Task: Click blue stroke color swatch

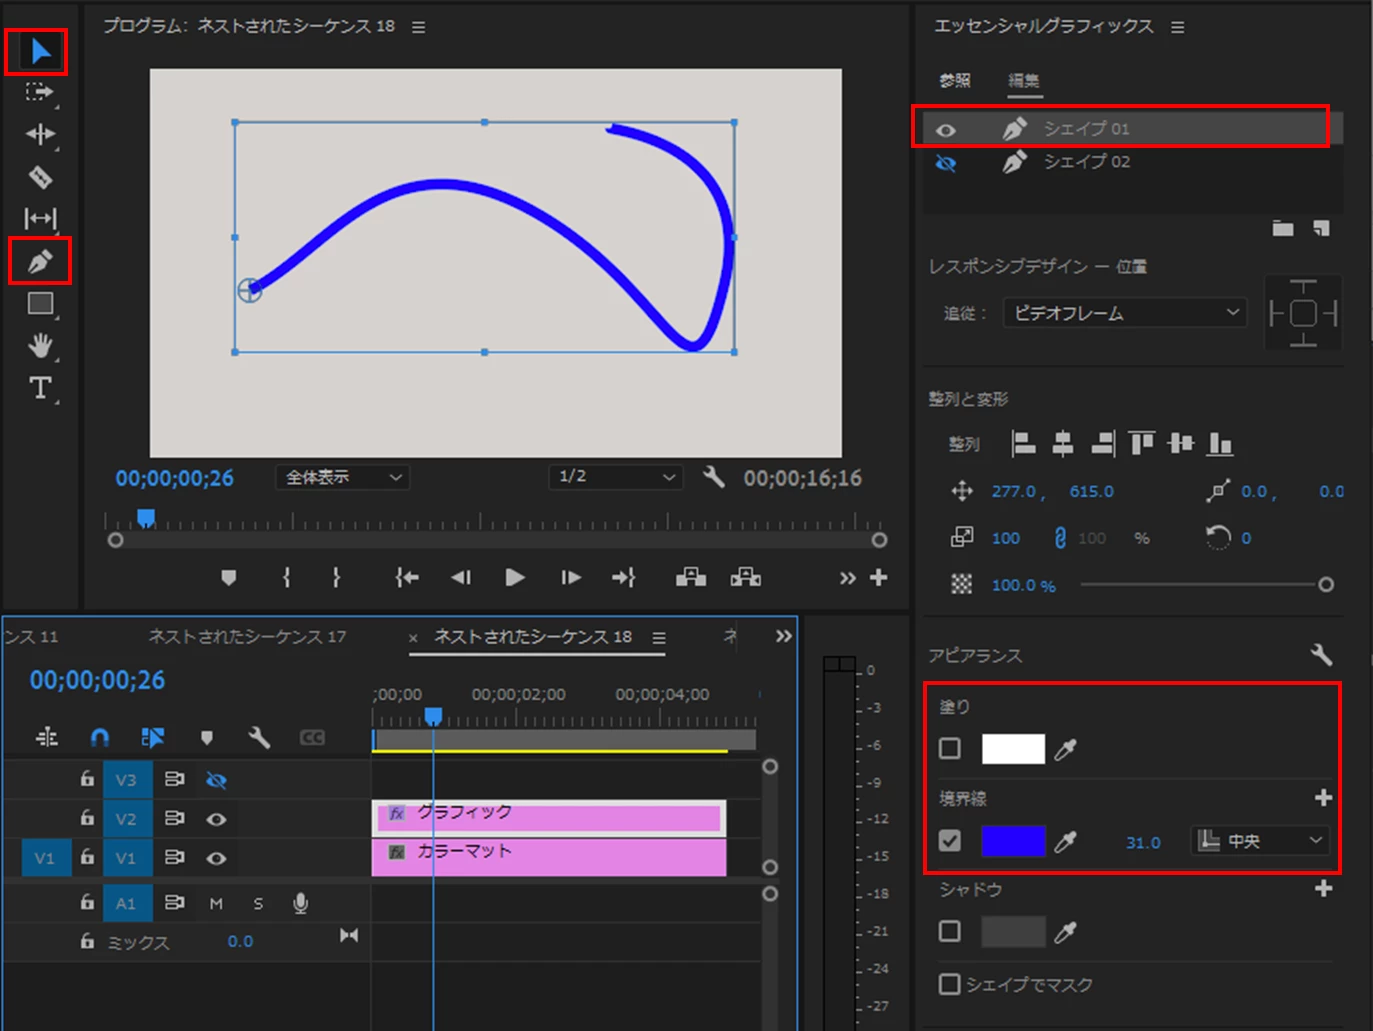Action: [x=1013, y=841]
